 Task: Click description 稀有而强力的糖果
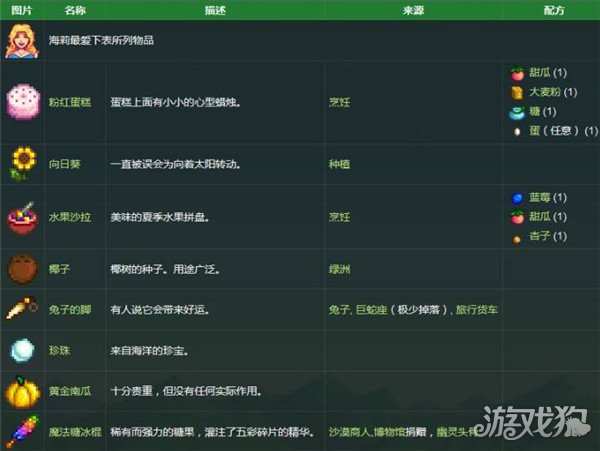pos(213,432)
